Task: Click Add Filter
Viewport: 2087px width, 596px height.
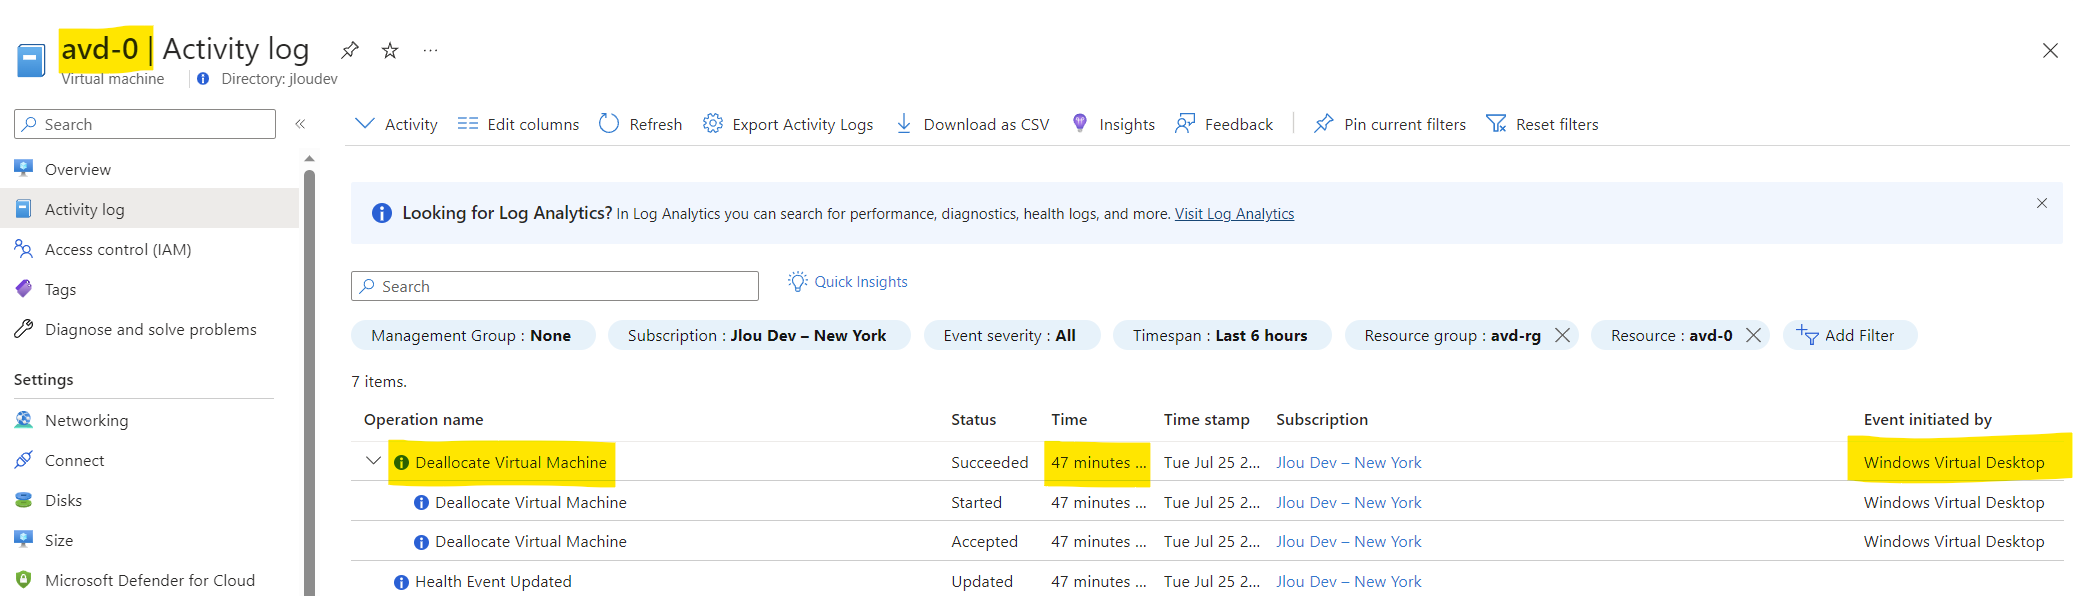Action: (x=1849, y=335)
